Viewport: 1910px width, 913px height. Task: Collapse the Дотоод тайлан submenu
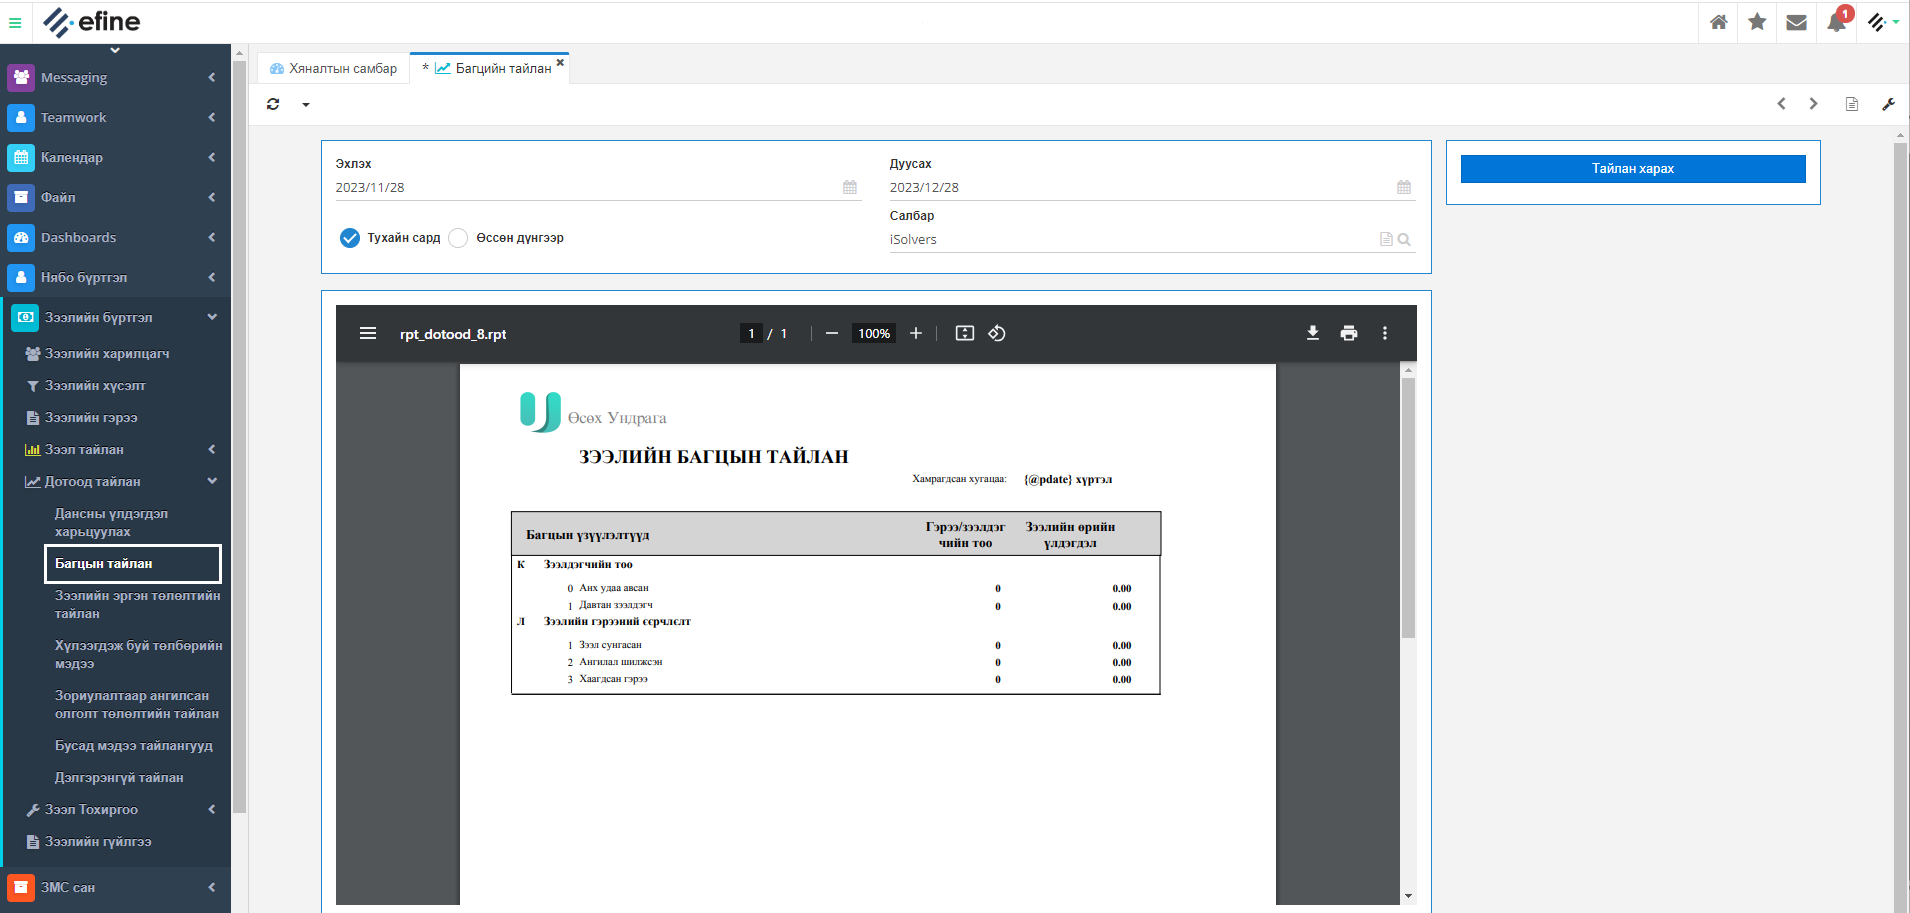click(212, 481)
